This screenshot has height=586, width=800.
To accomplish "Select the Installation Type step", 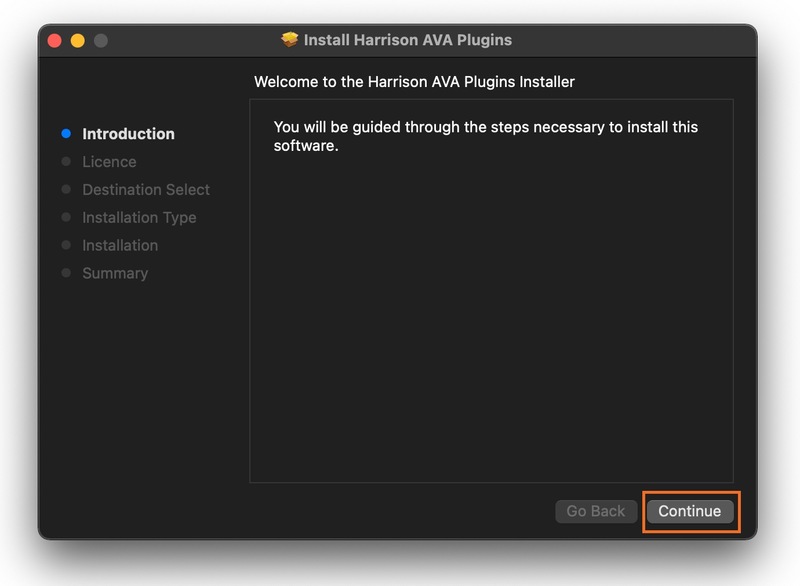I will (139, 218).
